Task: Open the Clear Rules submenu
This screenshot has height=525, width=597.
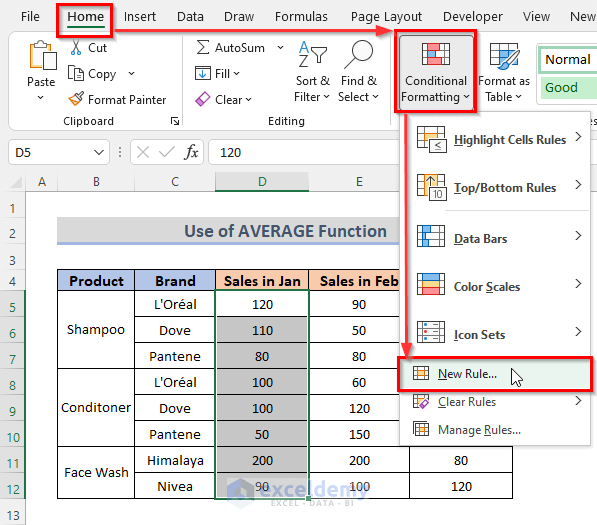Action: (x=495, y=402)
